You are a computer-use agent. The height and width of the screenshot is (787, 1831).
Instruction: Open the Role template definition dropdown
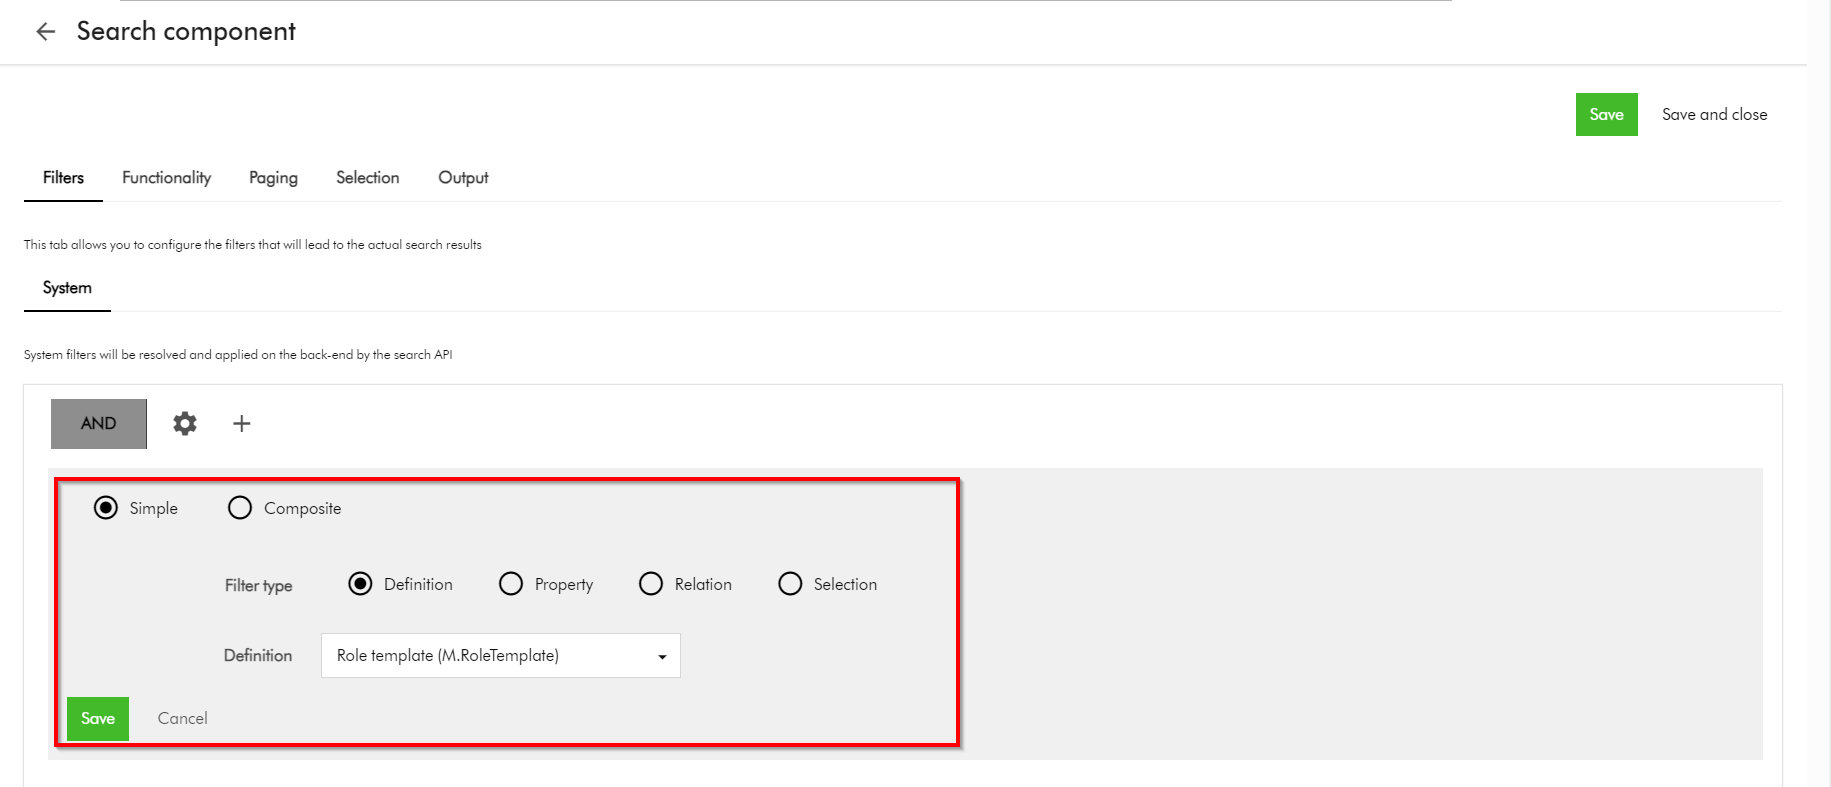(x=500, y=656)
